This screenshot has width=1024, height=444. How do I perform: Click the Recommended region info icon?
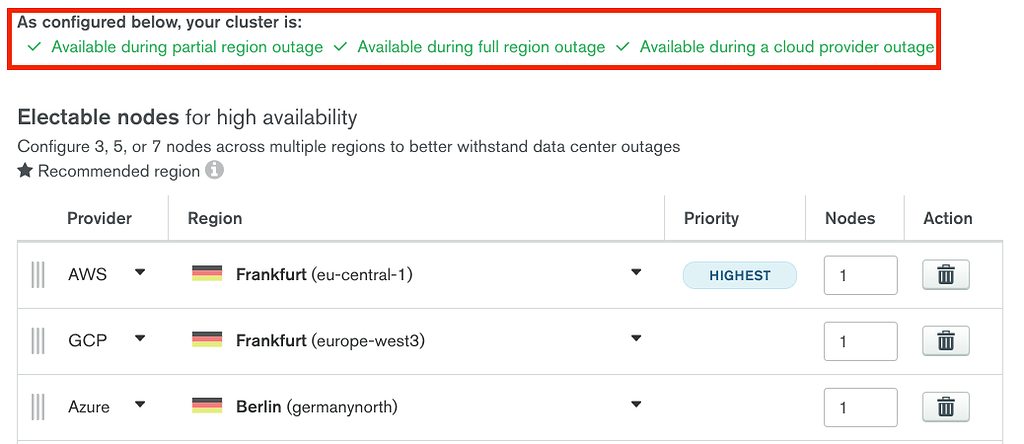(214, 171)
